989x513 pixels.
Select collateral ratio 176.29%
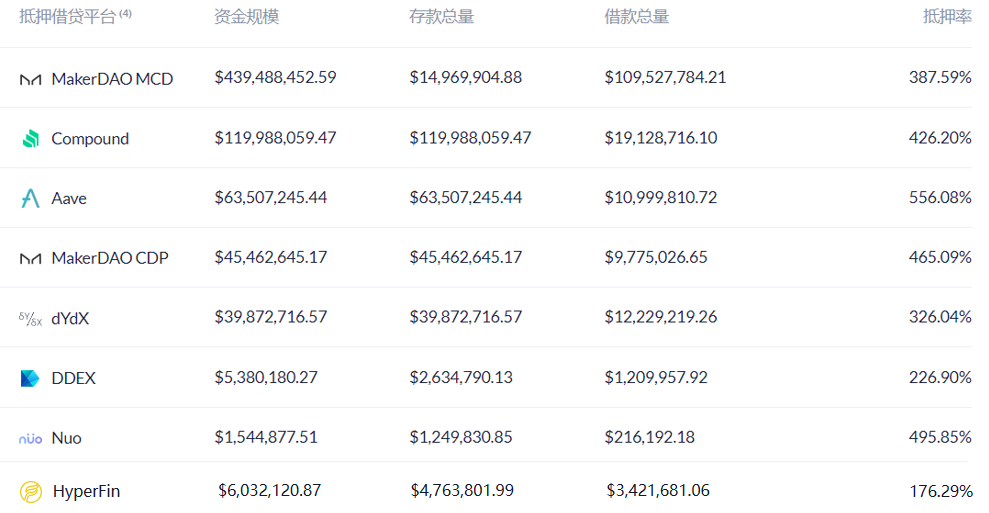[x=941, y=491]
